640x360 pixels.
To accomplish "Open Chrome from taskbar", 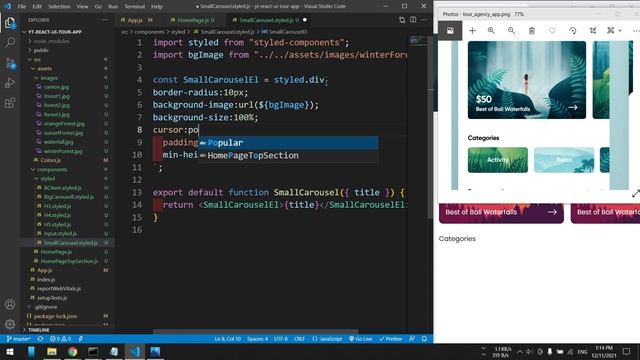I will [73, 351].
